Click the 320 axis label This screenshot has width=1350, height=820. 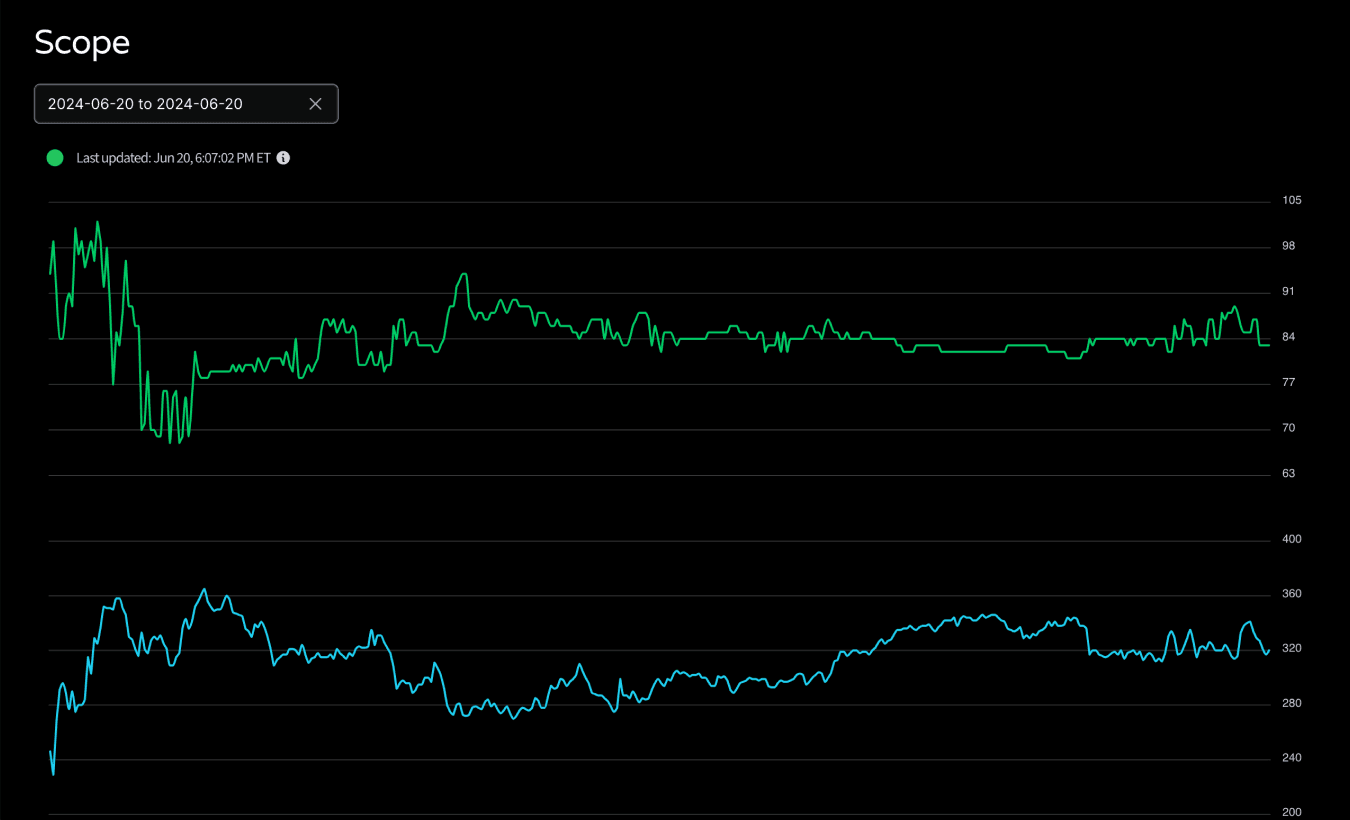1292,648
